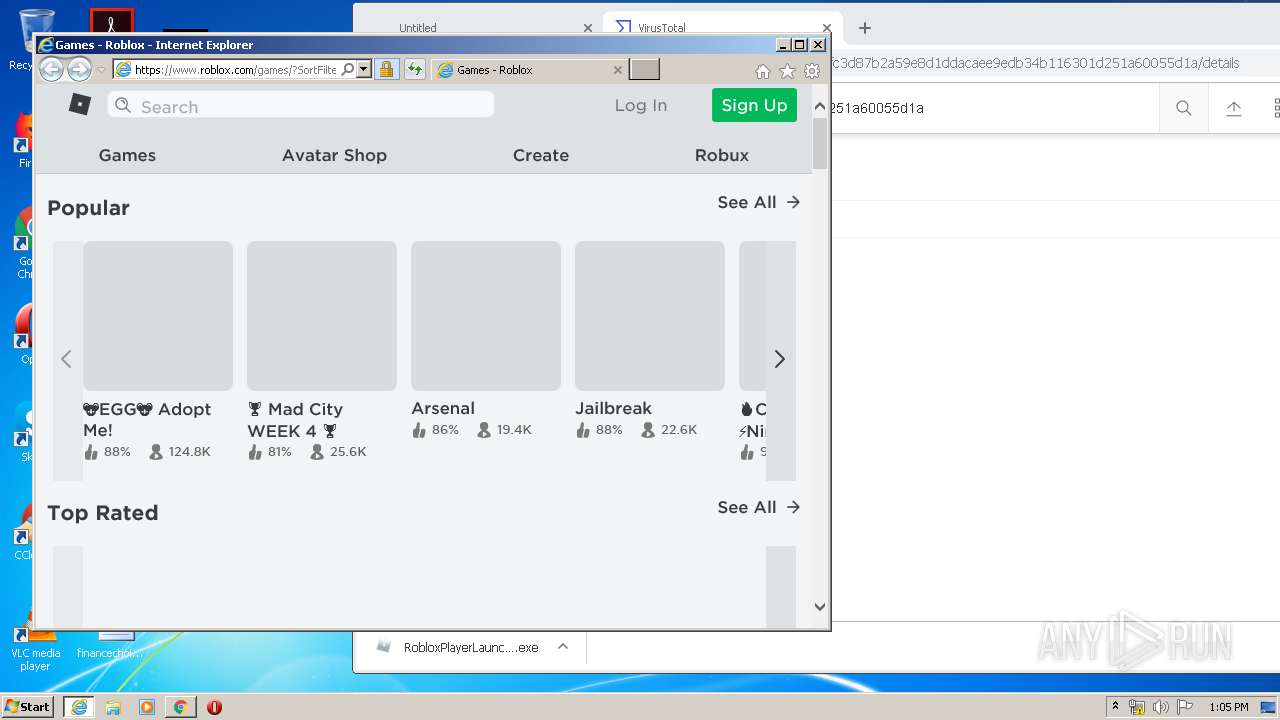
Task: Open a new Chrome tab
Action: 865,28
